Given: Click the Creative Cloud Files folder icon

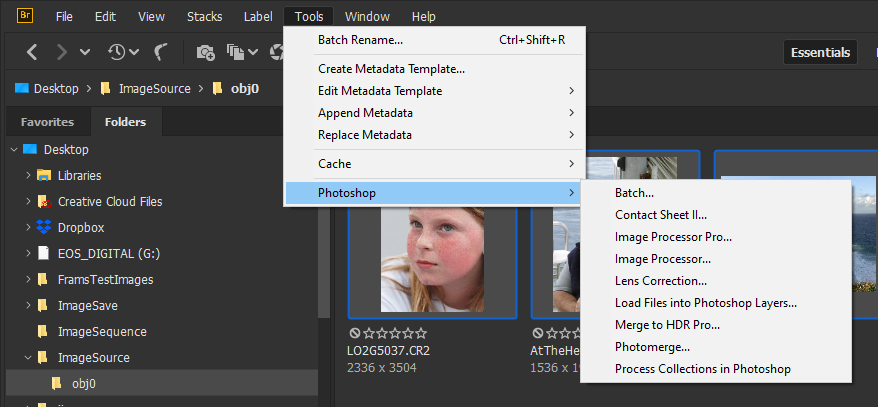Looking at the screenshot, I should click(44, 201).
